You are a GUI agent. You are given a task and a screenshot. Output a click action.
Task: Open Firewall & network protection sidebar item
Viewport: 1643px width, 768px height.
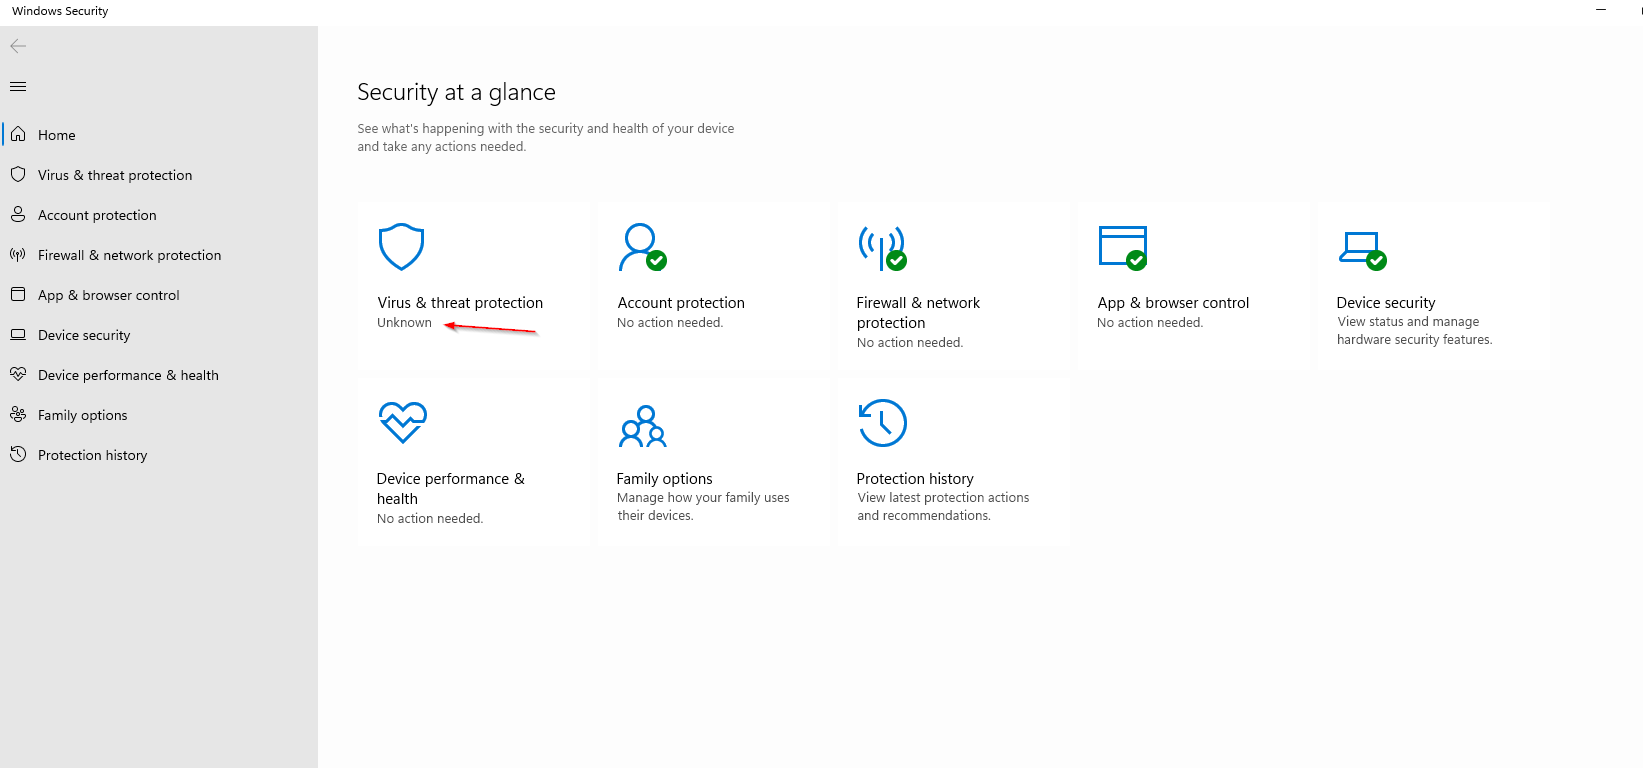(129, 255)
